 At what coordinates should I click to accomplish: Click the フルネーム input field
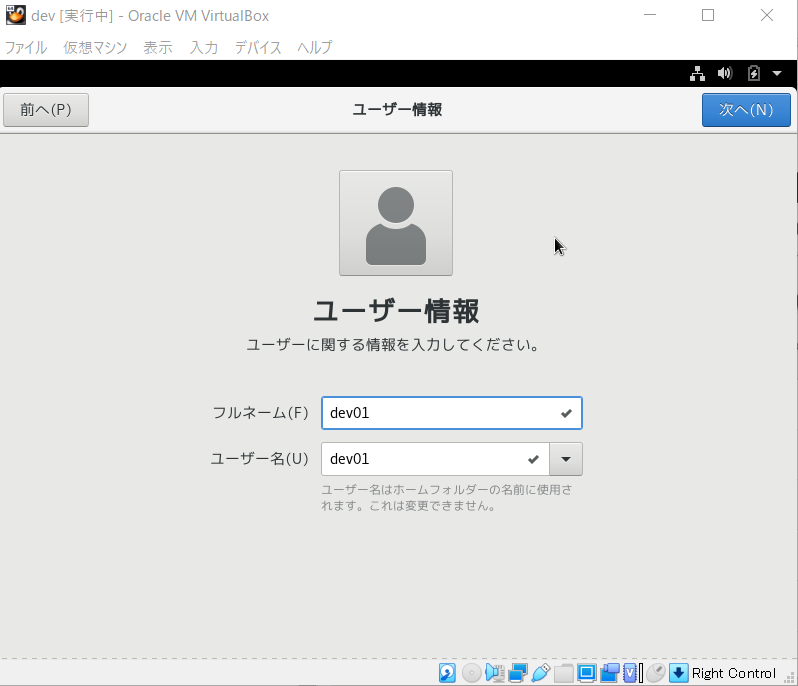[451, 413]
